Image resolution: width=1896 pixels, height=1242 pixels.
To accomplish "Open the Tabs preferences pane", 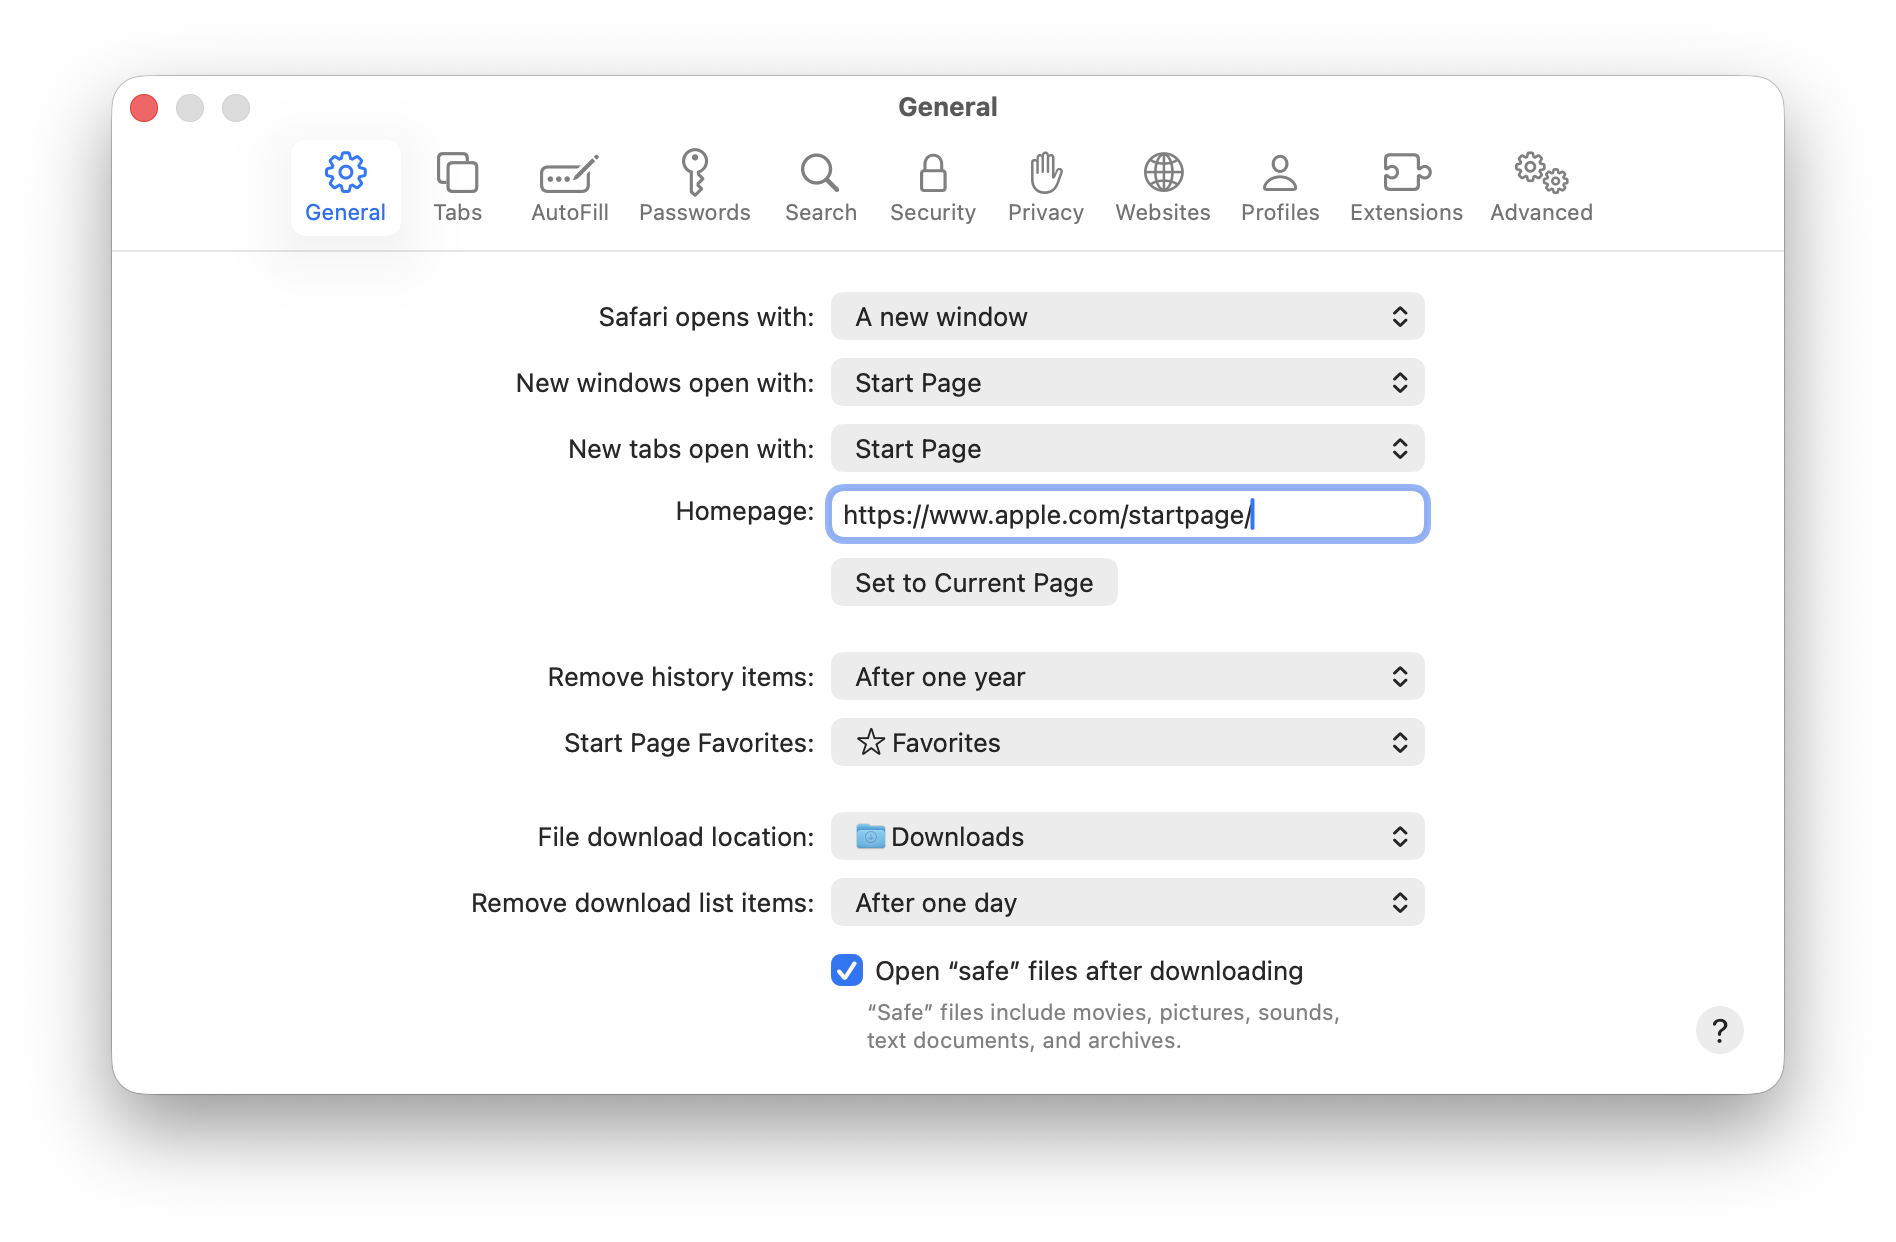I will point(457,187).
